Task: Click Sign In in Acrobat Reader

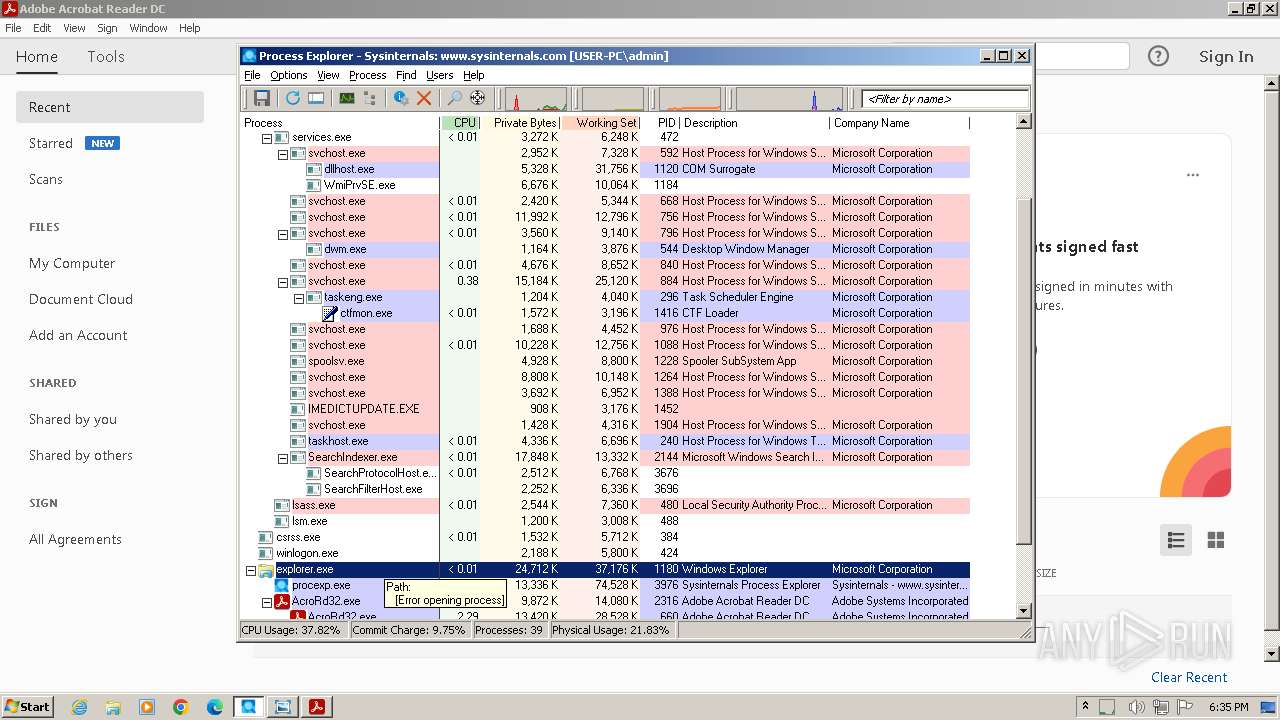Action: [1226, 57]
